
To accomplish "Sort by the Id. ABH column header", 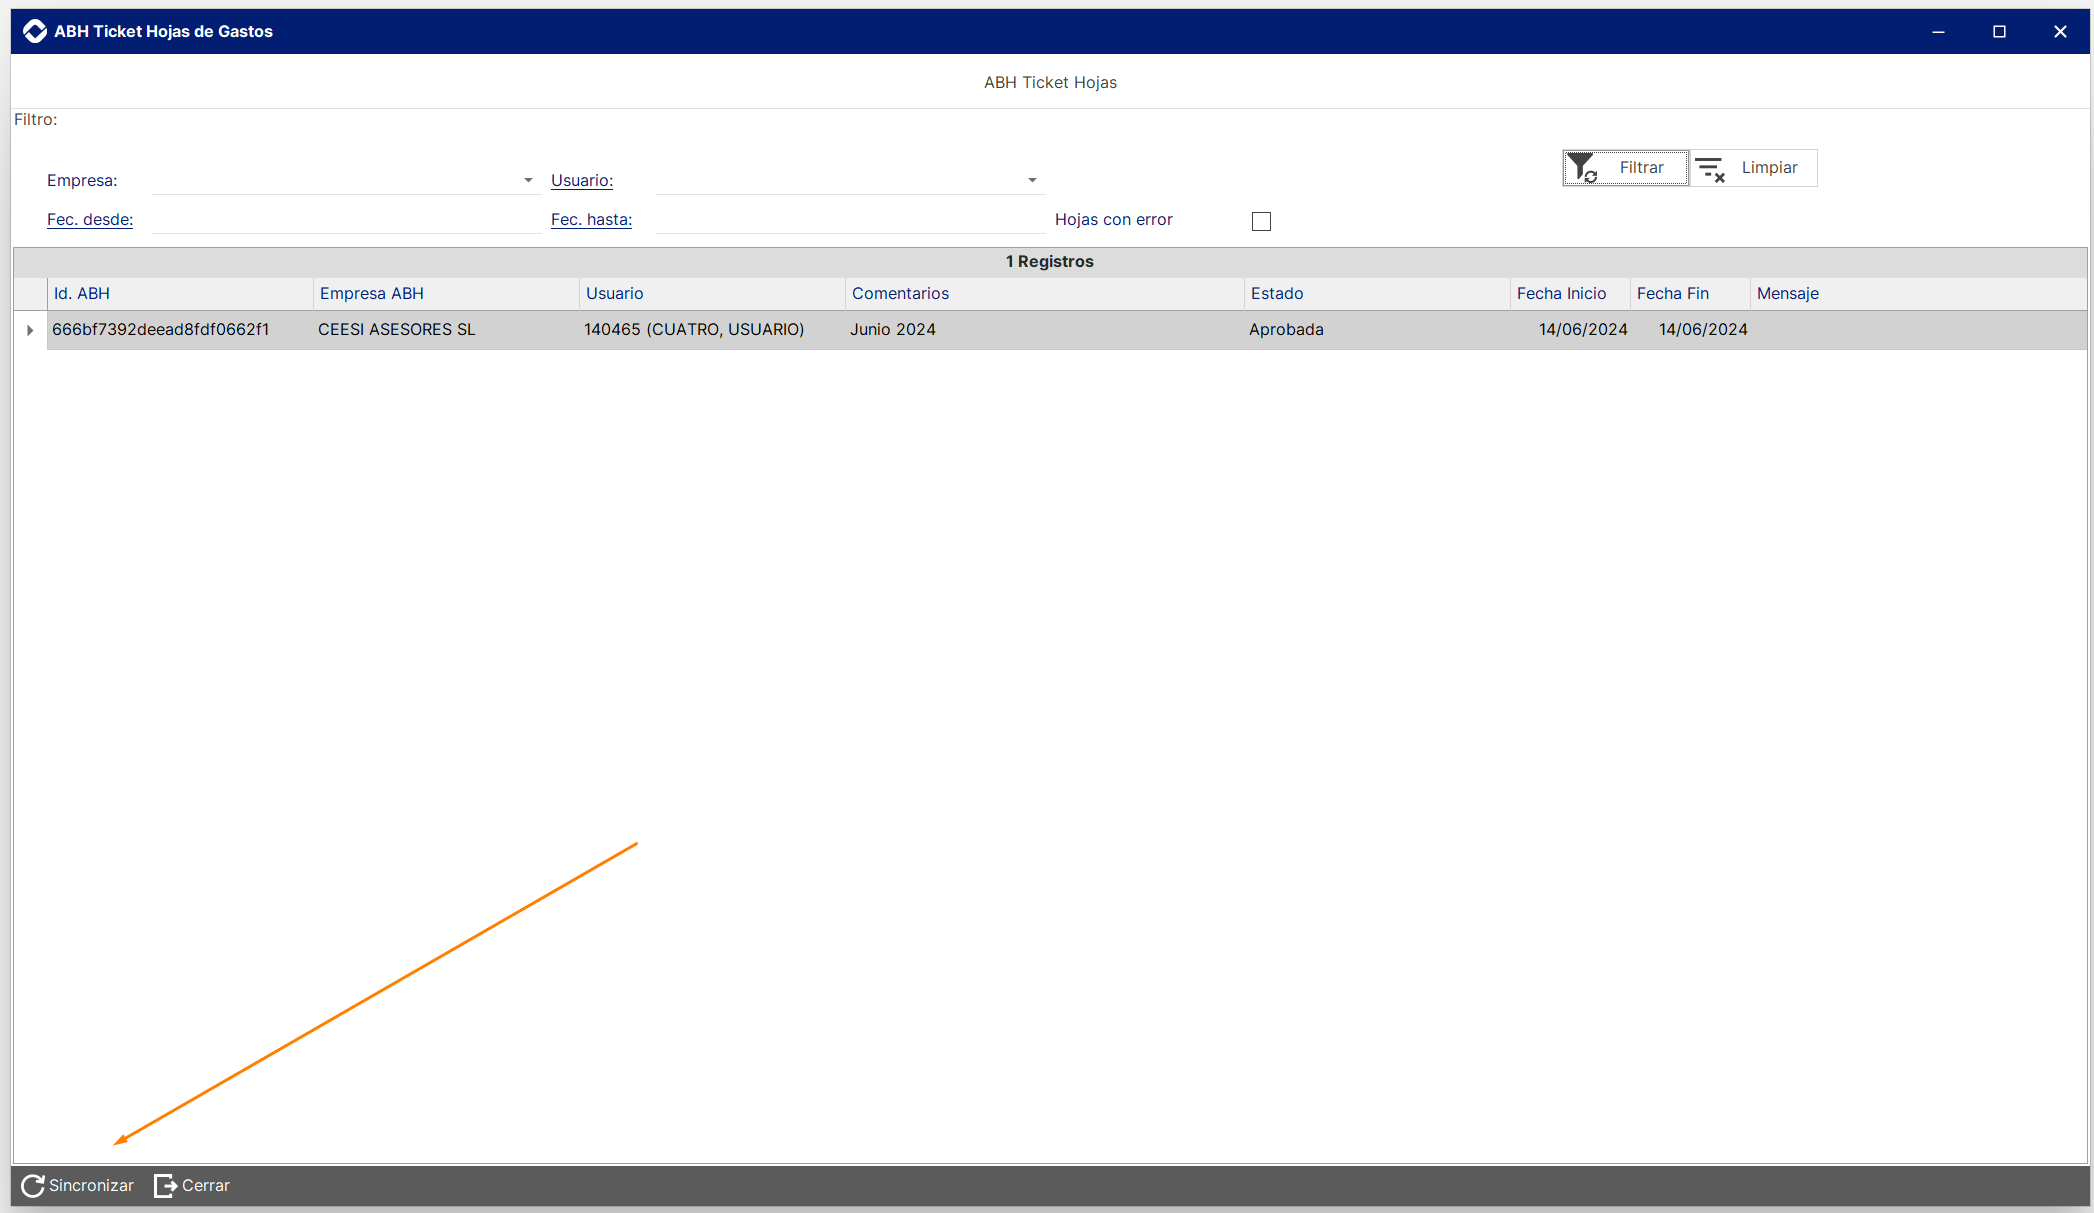I will point(82,293).
